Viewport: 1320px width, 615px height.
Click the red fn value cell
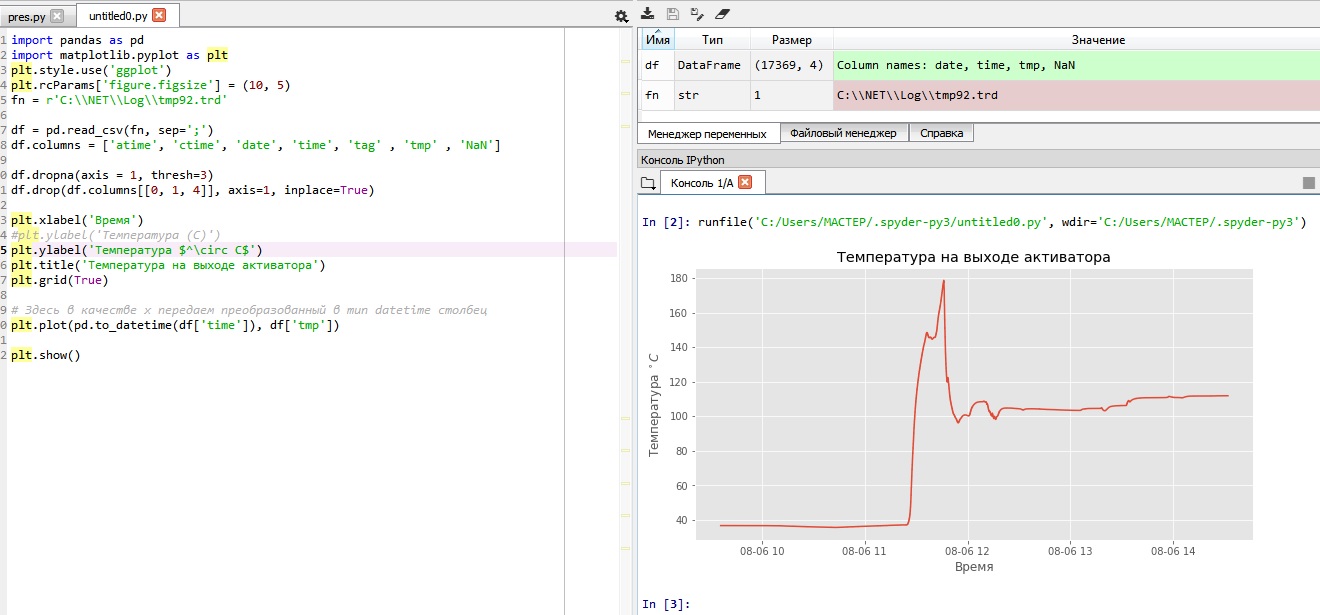tap(1076, 96)
